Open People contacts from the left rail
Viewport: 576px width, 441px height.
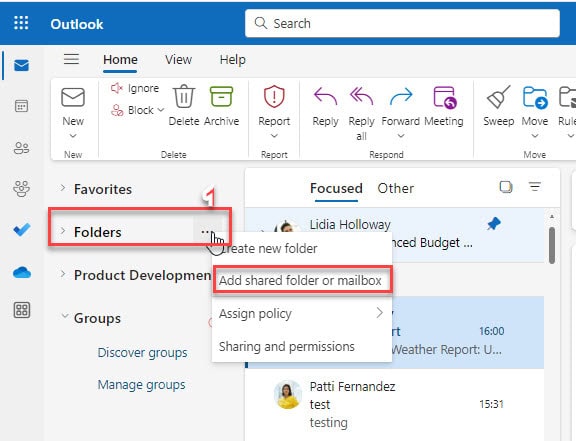click(21, 148)
